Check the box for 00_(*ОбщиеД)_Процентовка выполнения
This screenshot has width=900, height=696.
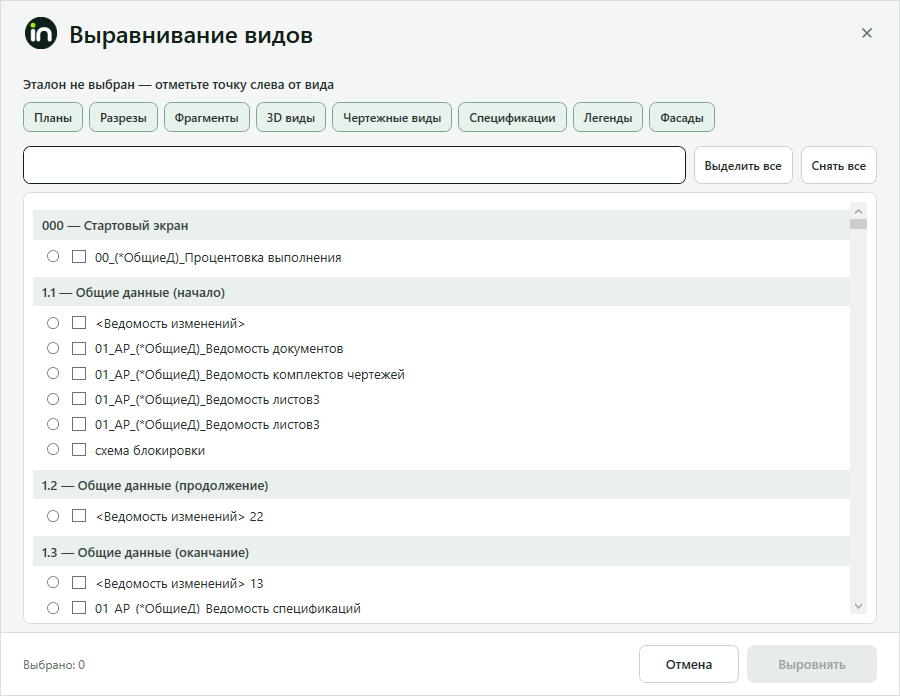click(x=79, y=256)
